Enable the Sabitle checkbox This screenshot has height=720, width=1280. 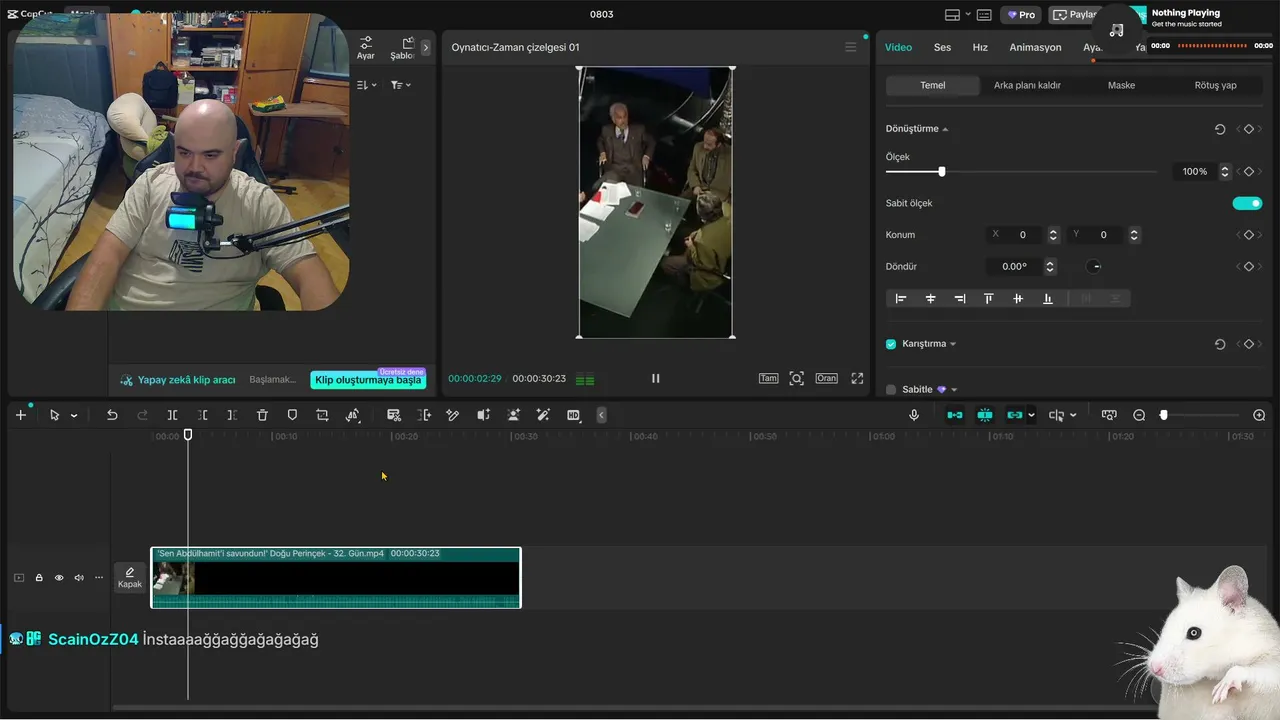(x=891, y=390)
